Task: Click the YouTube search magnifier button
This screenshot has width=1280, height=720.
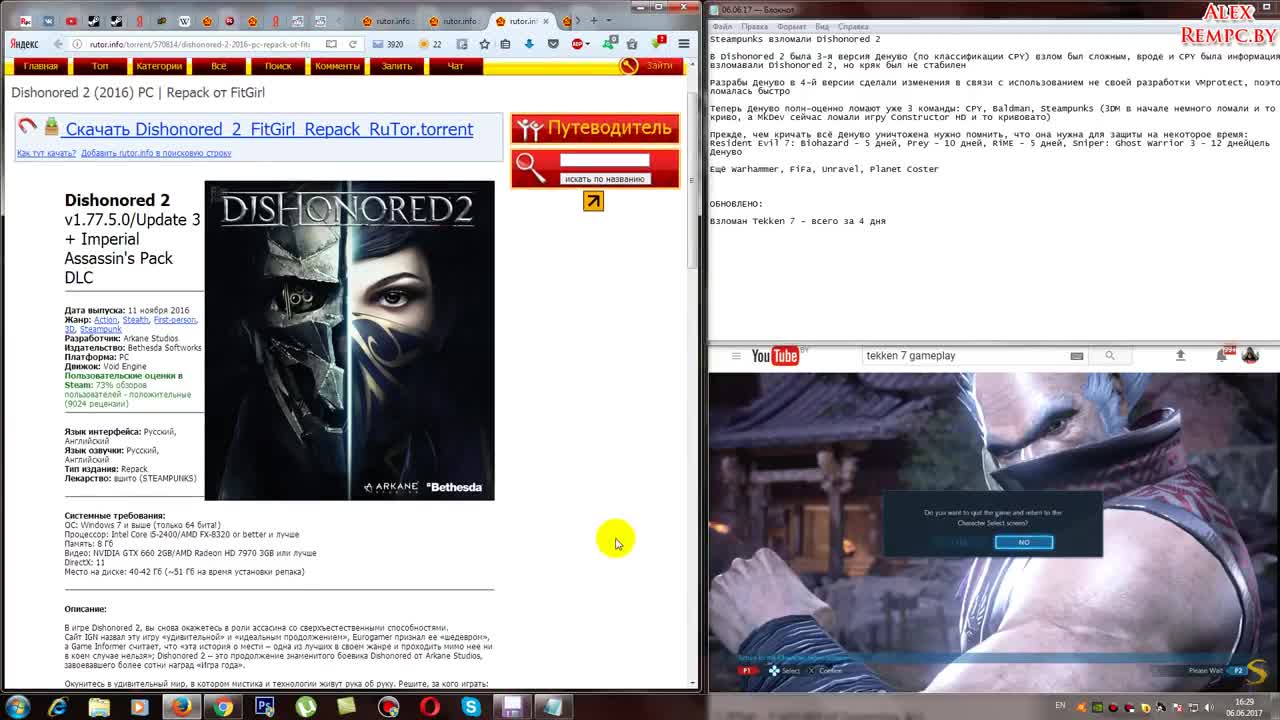Action: coord(1109,356)
